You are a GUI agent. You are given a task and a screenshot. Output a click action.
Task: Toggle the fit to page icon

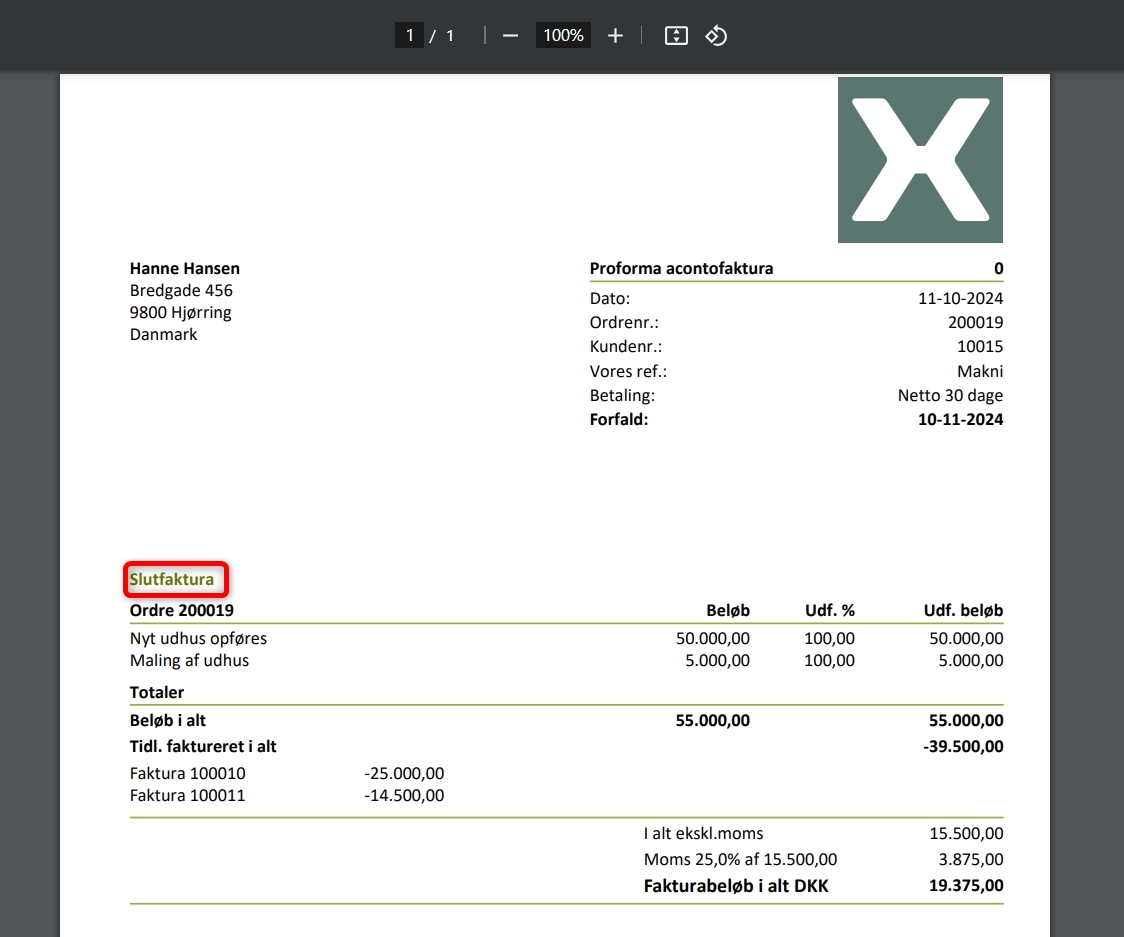pyautogui.click(x=676, y=36)
